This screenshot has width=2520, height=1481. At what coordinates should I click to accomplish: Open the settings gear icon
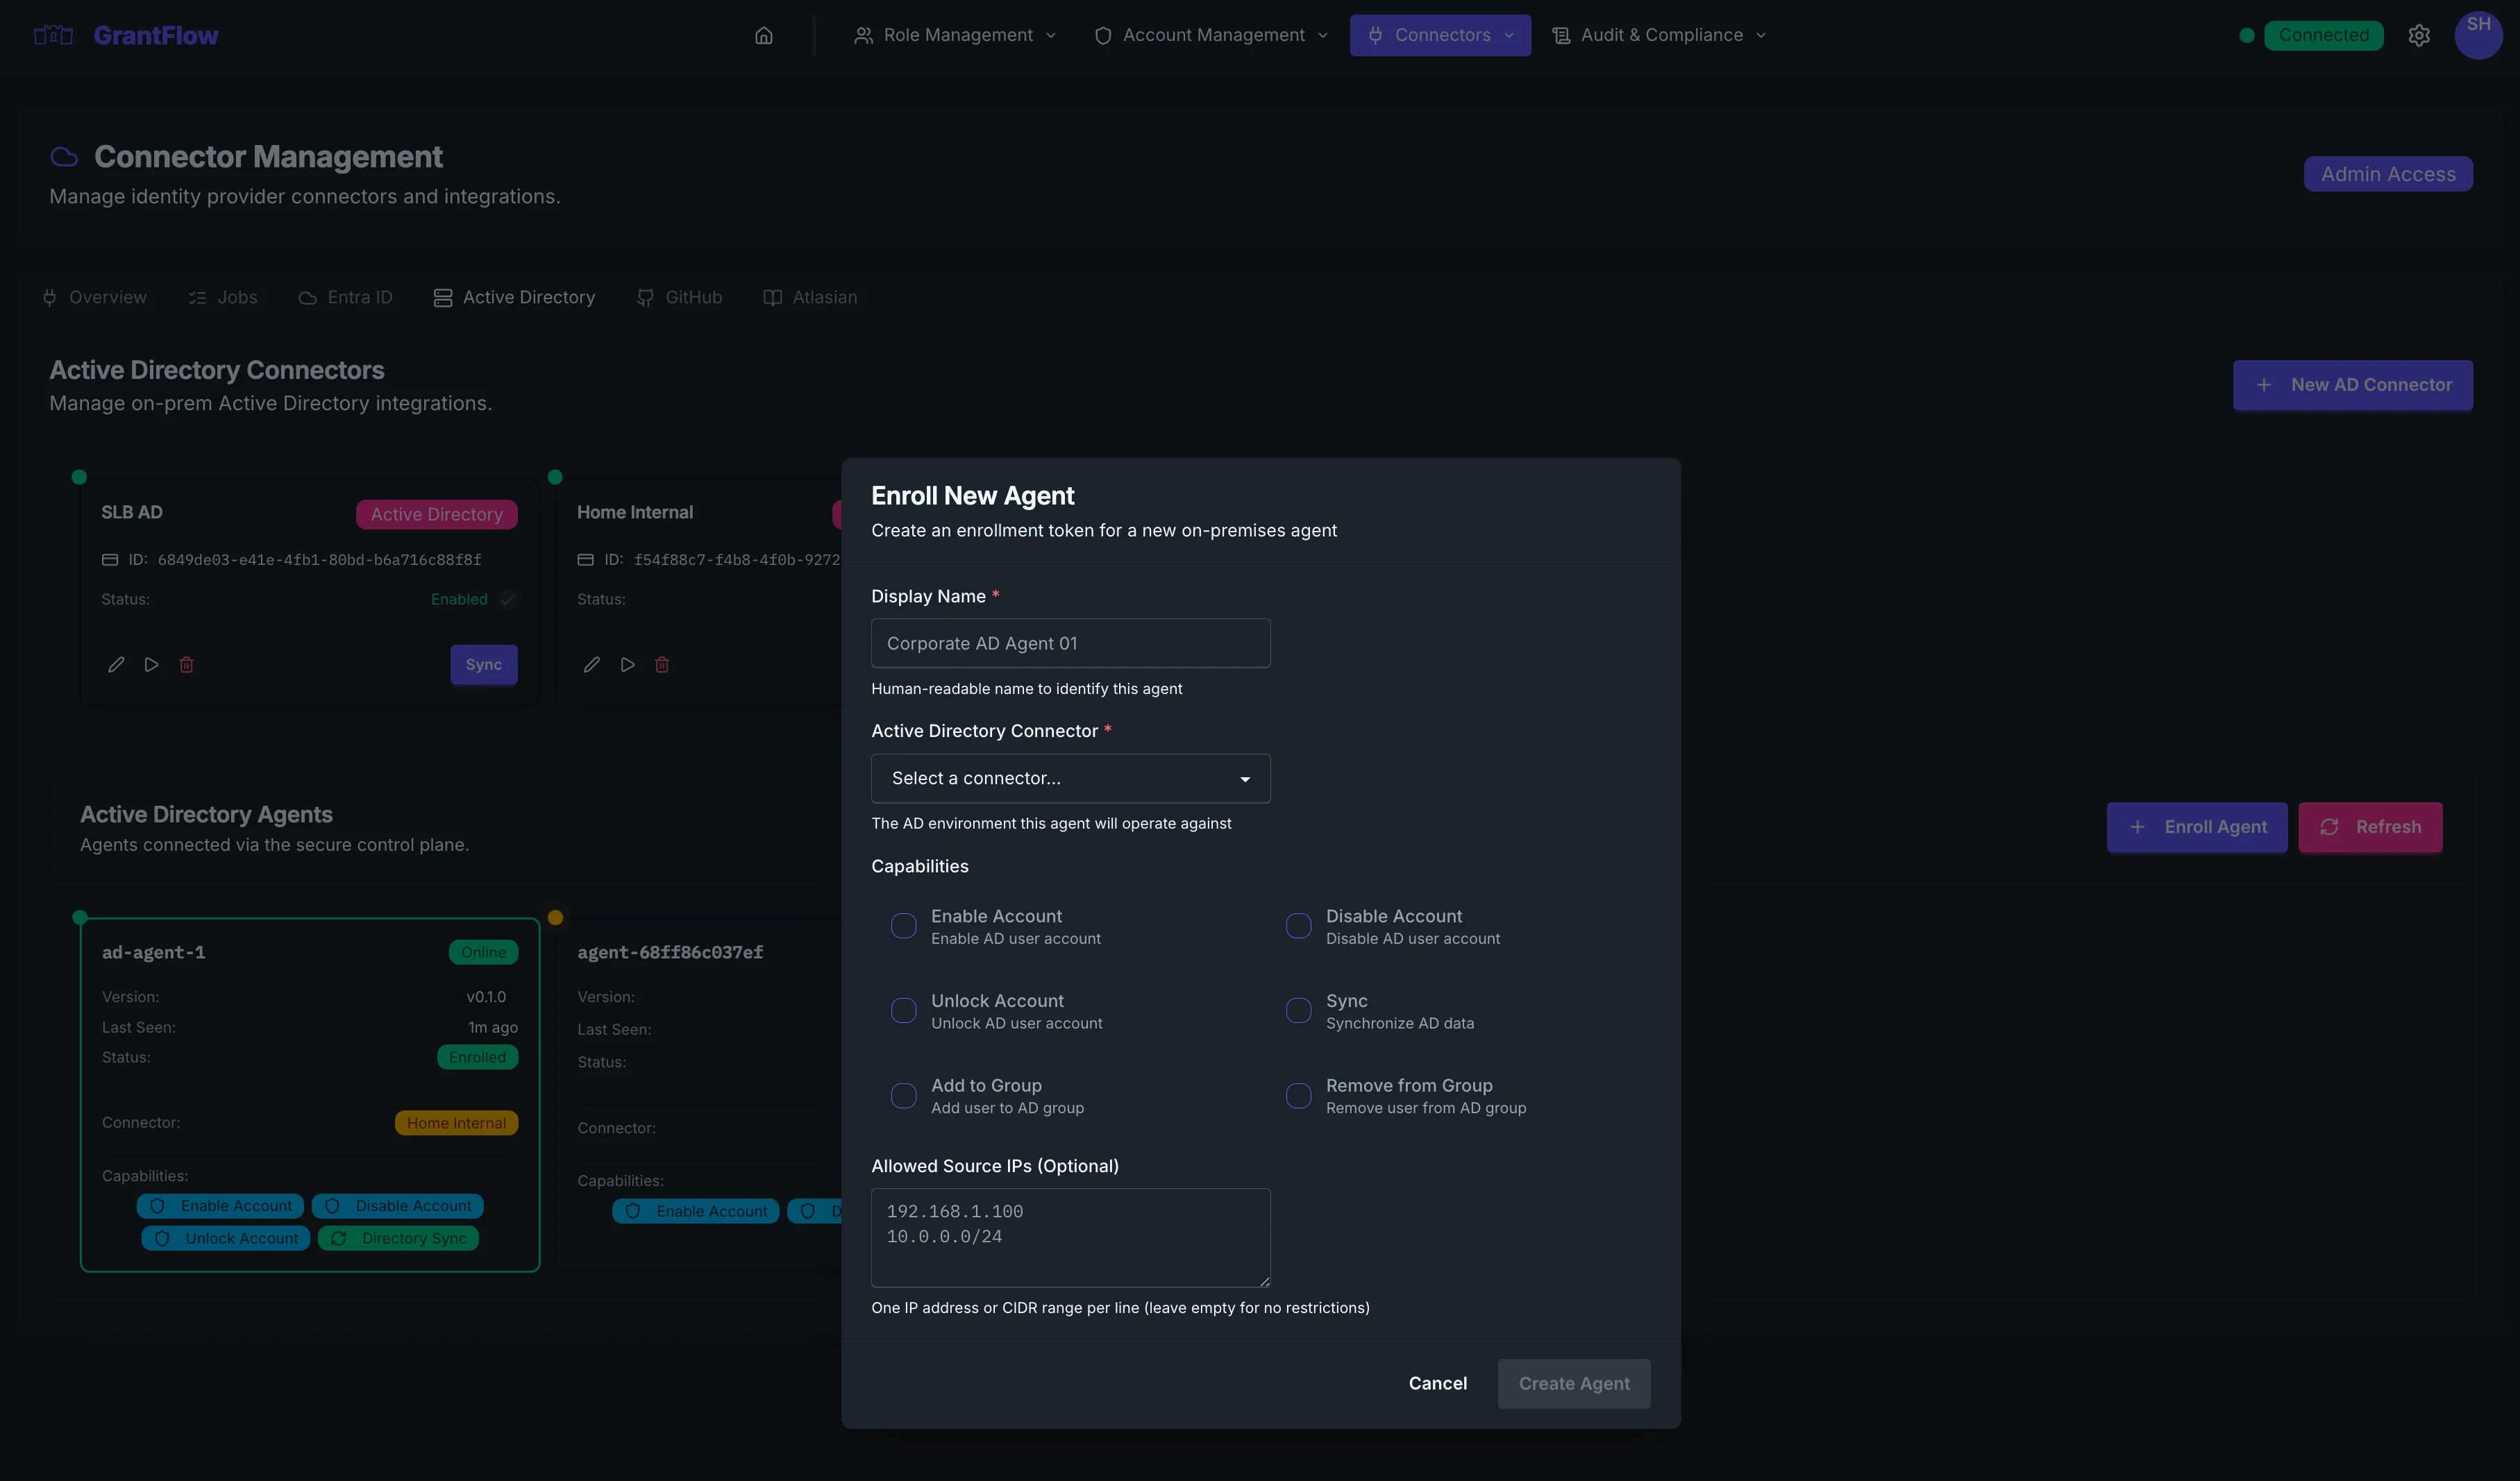click(2420, 35)
